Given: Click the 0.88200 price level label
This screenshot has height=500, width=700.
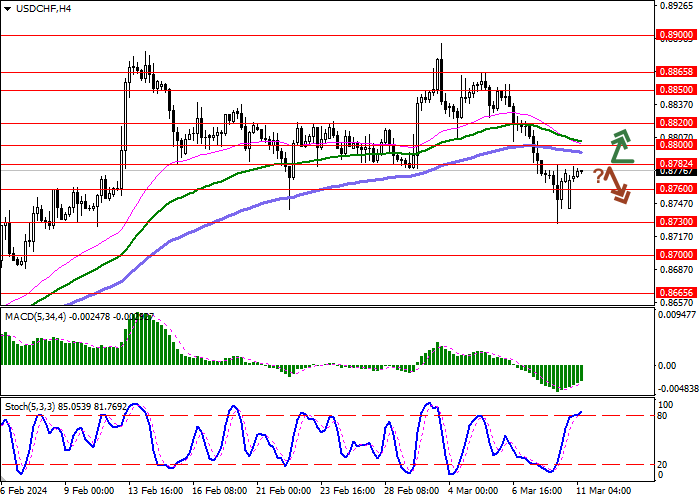Looking at the screenshot, I should (x=677, y=123).
